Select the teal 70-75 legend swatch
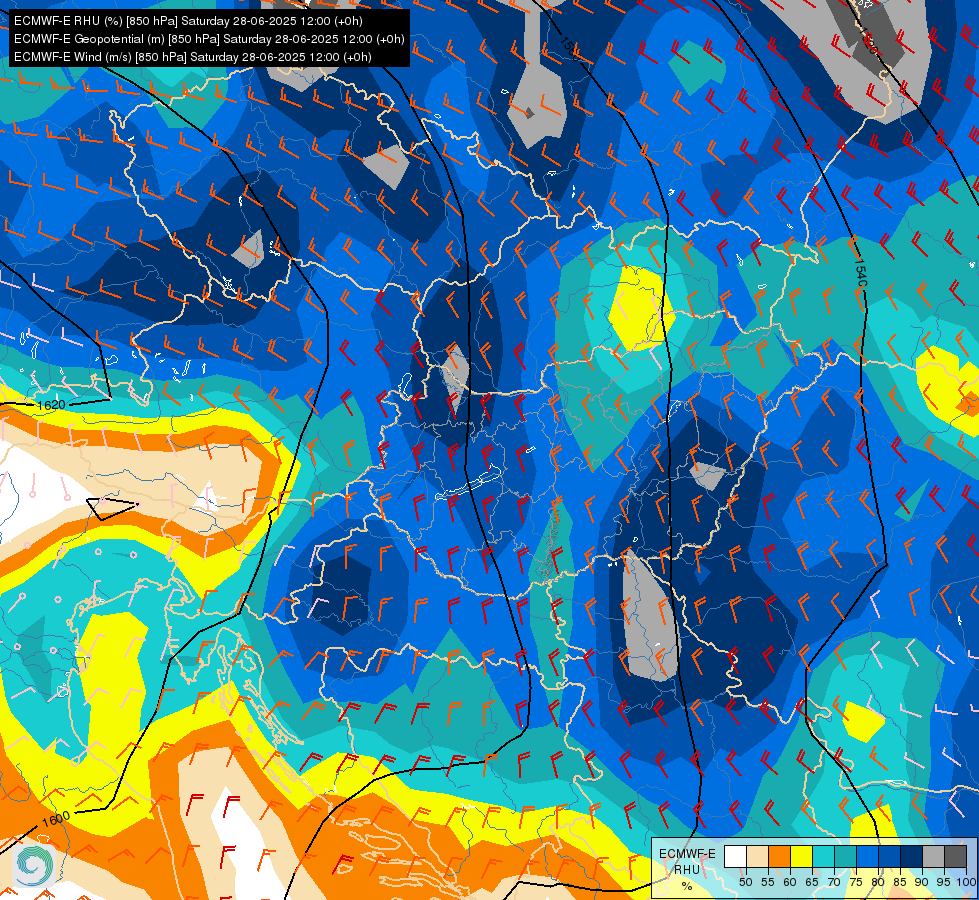979x900 pixels. (845, 856)
